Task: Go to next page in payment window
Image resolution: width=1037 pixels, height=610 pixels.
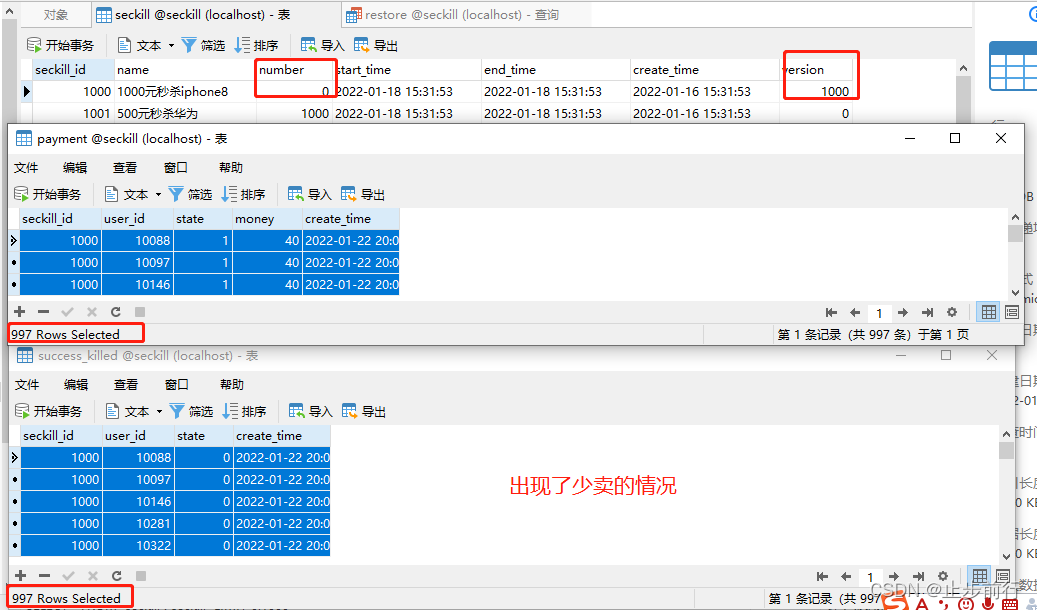Action: [x=903, y=312]
